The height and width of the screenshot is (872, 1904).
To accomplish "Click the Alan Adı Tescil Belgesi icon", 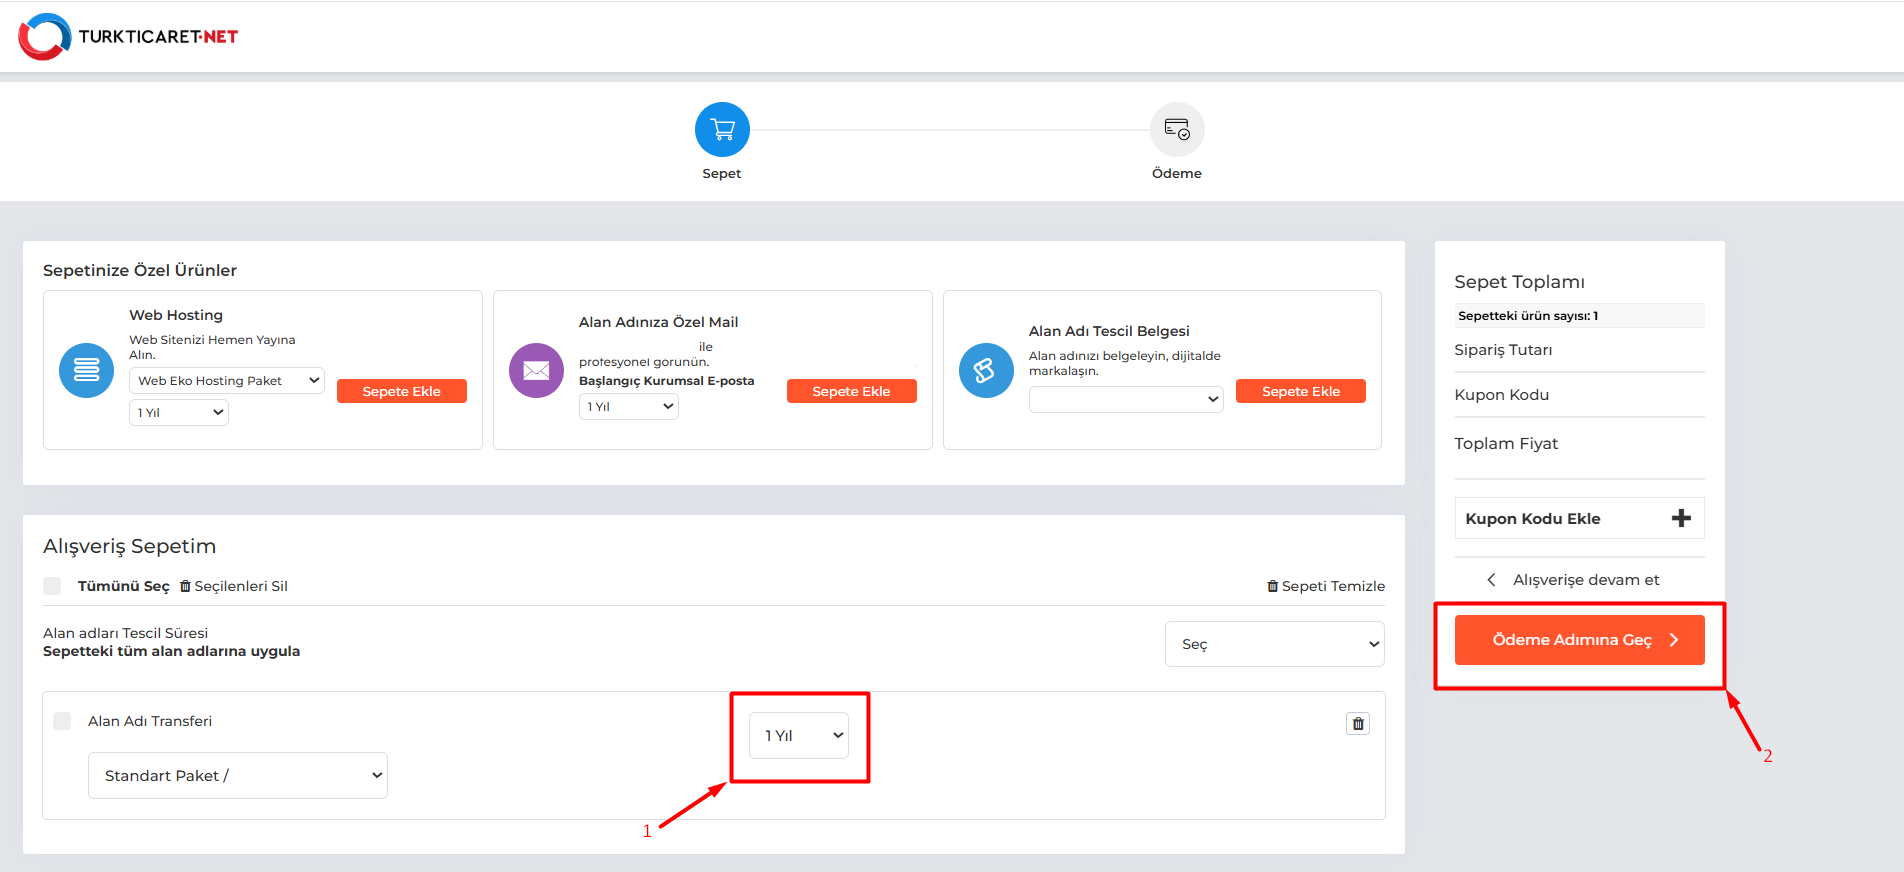I will [x=986, y=370].
